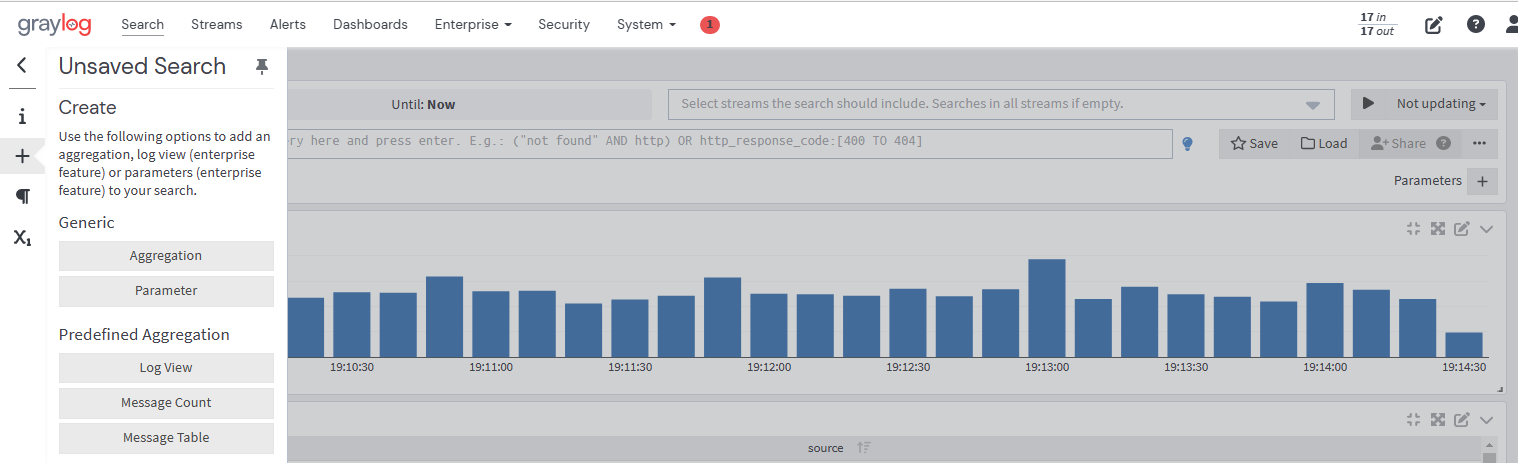Image resolution: width=1518 pixels, height=463 pixels.
Task: Click the Parameters label
Action: click(x=1427, y=181)
